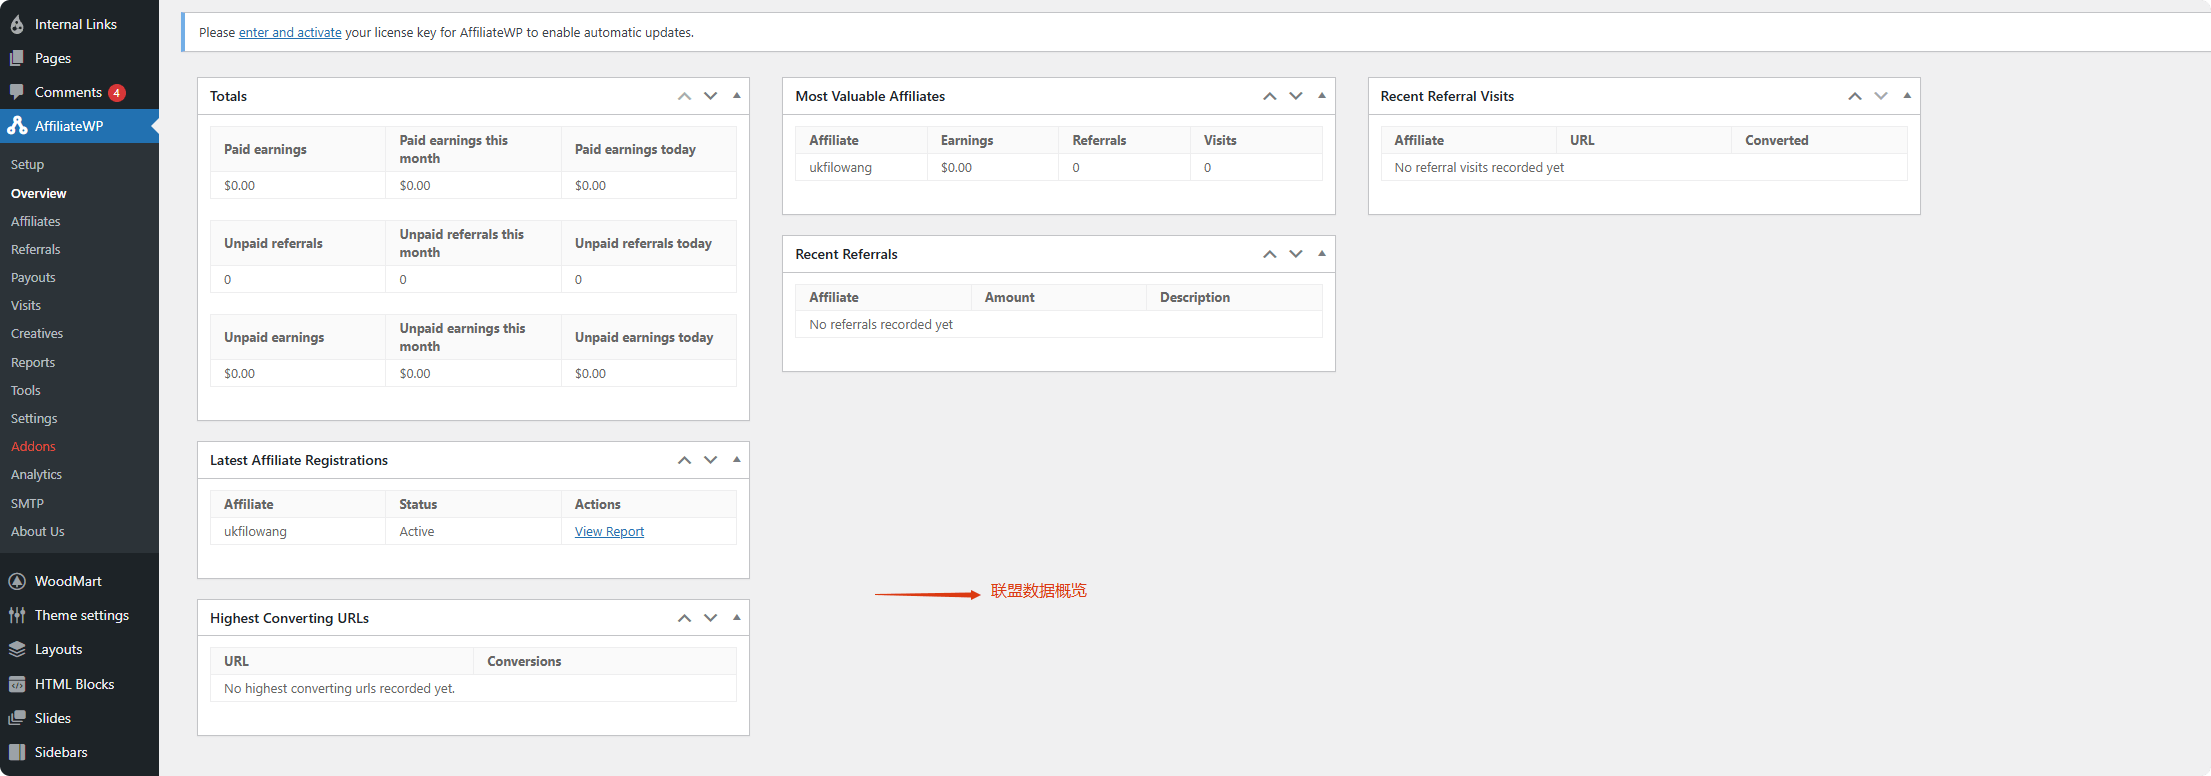The image size is (2211, 776).
Task: Move Latest Affiliate Registrations panel down
Action: pos(710,460)
